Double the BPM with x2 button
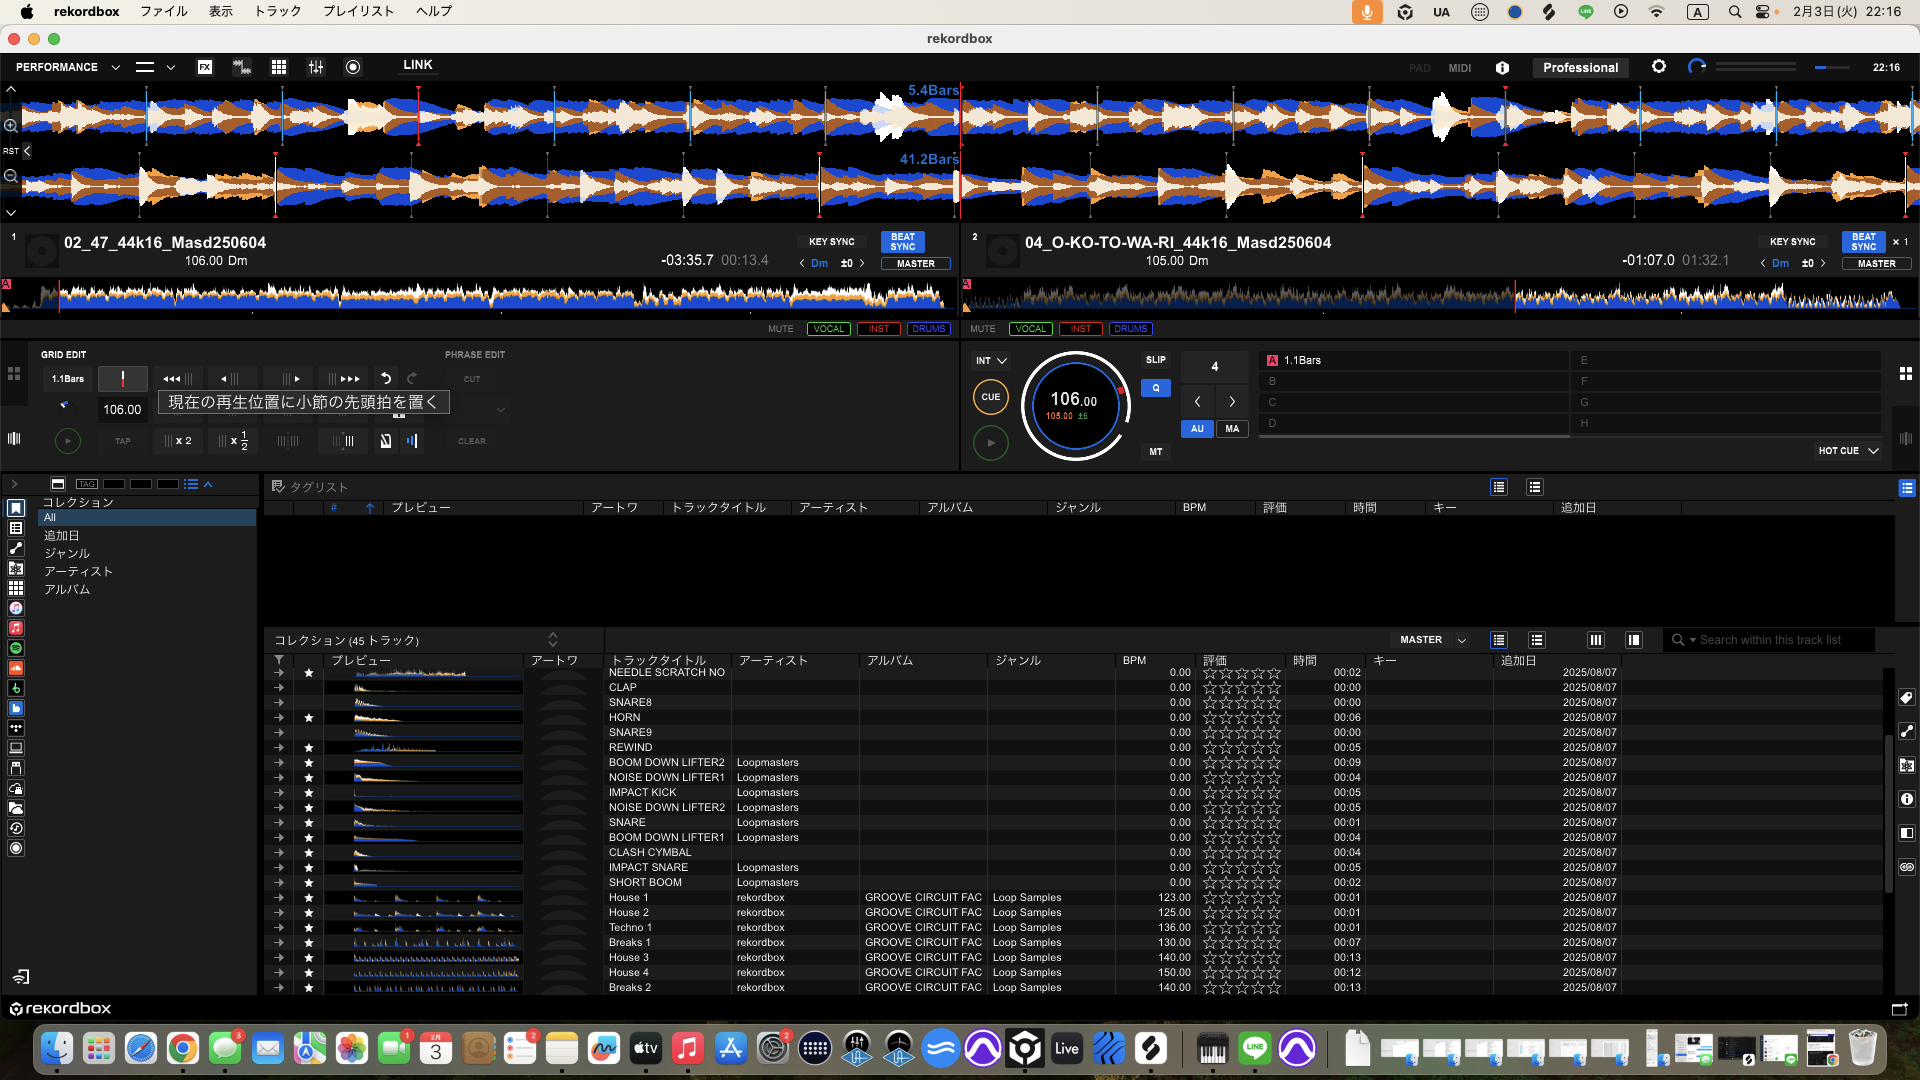Image resolution: width=1920 pixels, height=1080 pixels. (178, 441)
